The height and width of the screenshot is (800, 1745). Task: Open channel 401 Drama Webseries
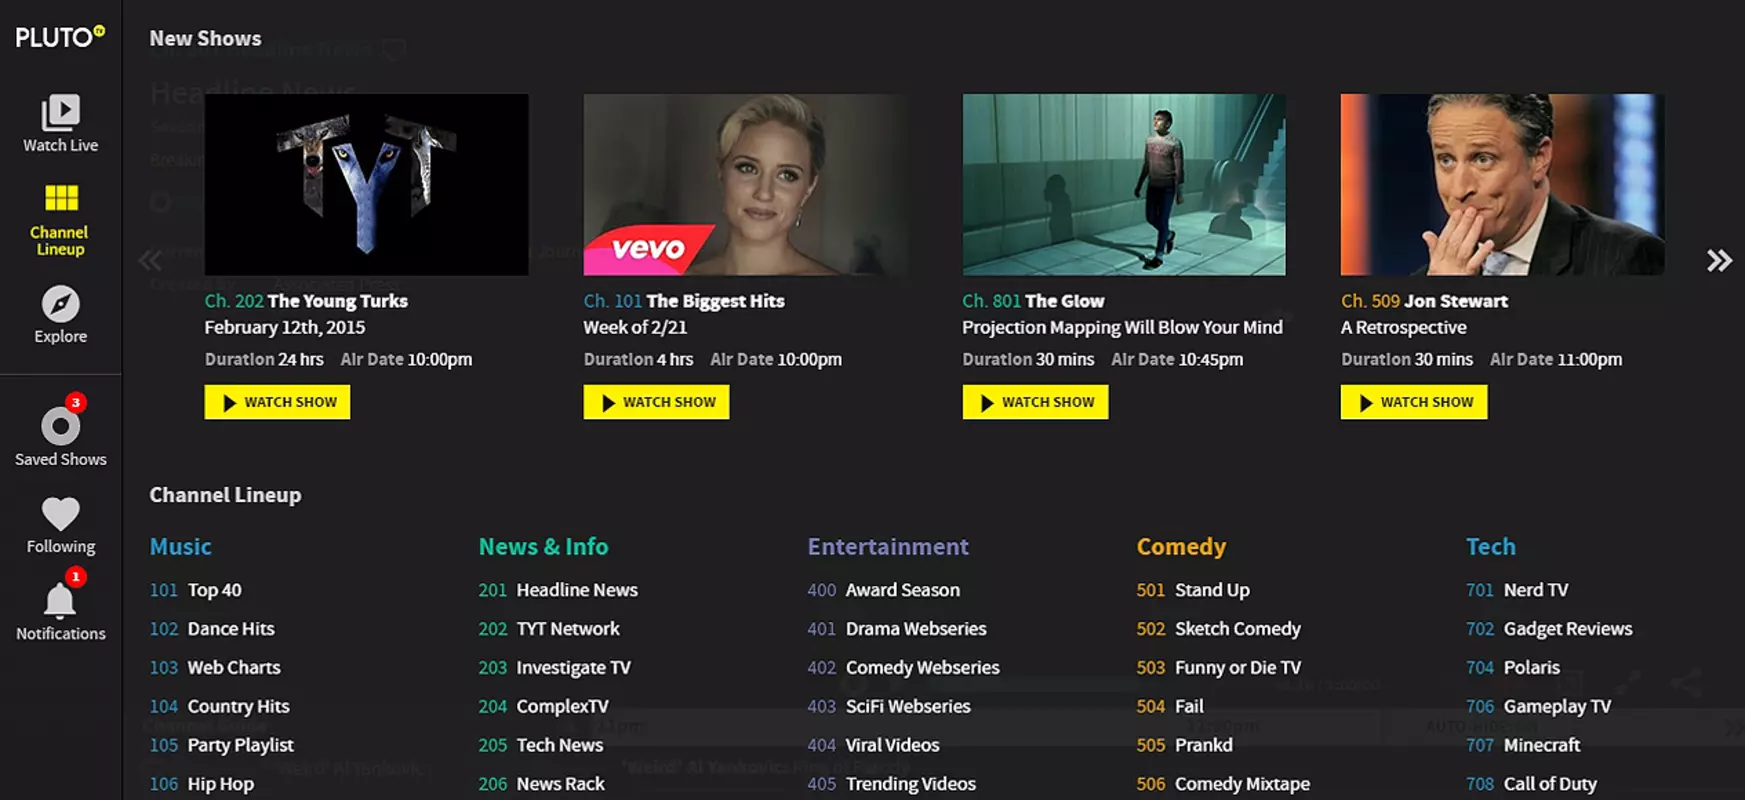coord(897,629)
